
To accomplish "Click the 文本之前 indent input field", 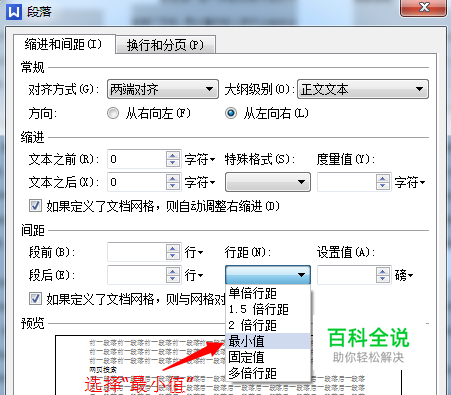I will point(136,159).
